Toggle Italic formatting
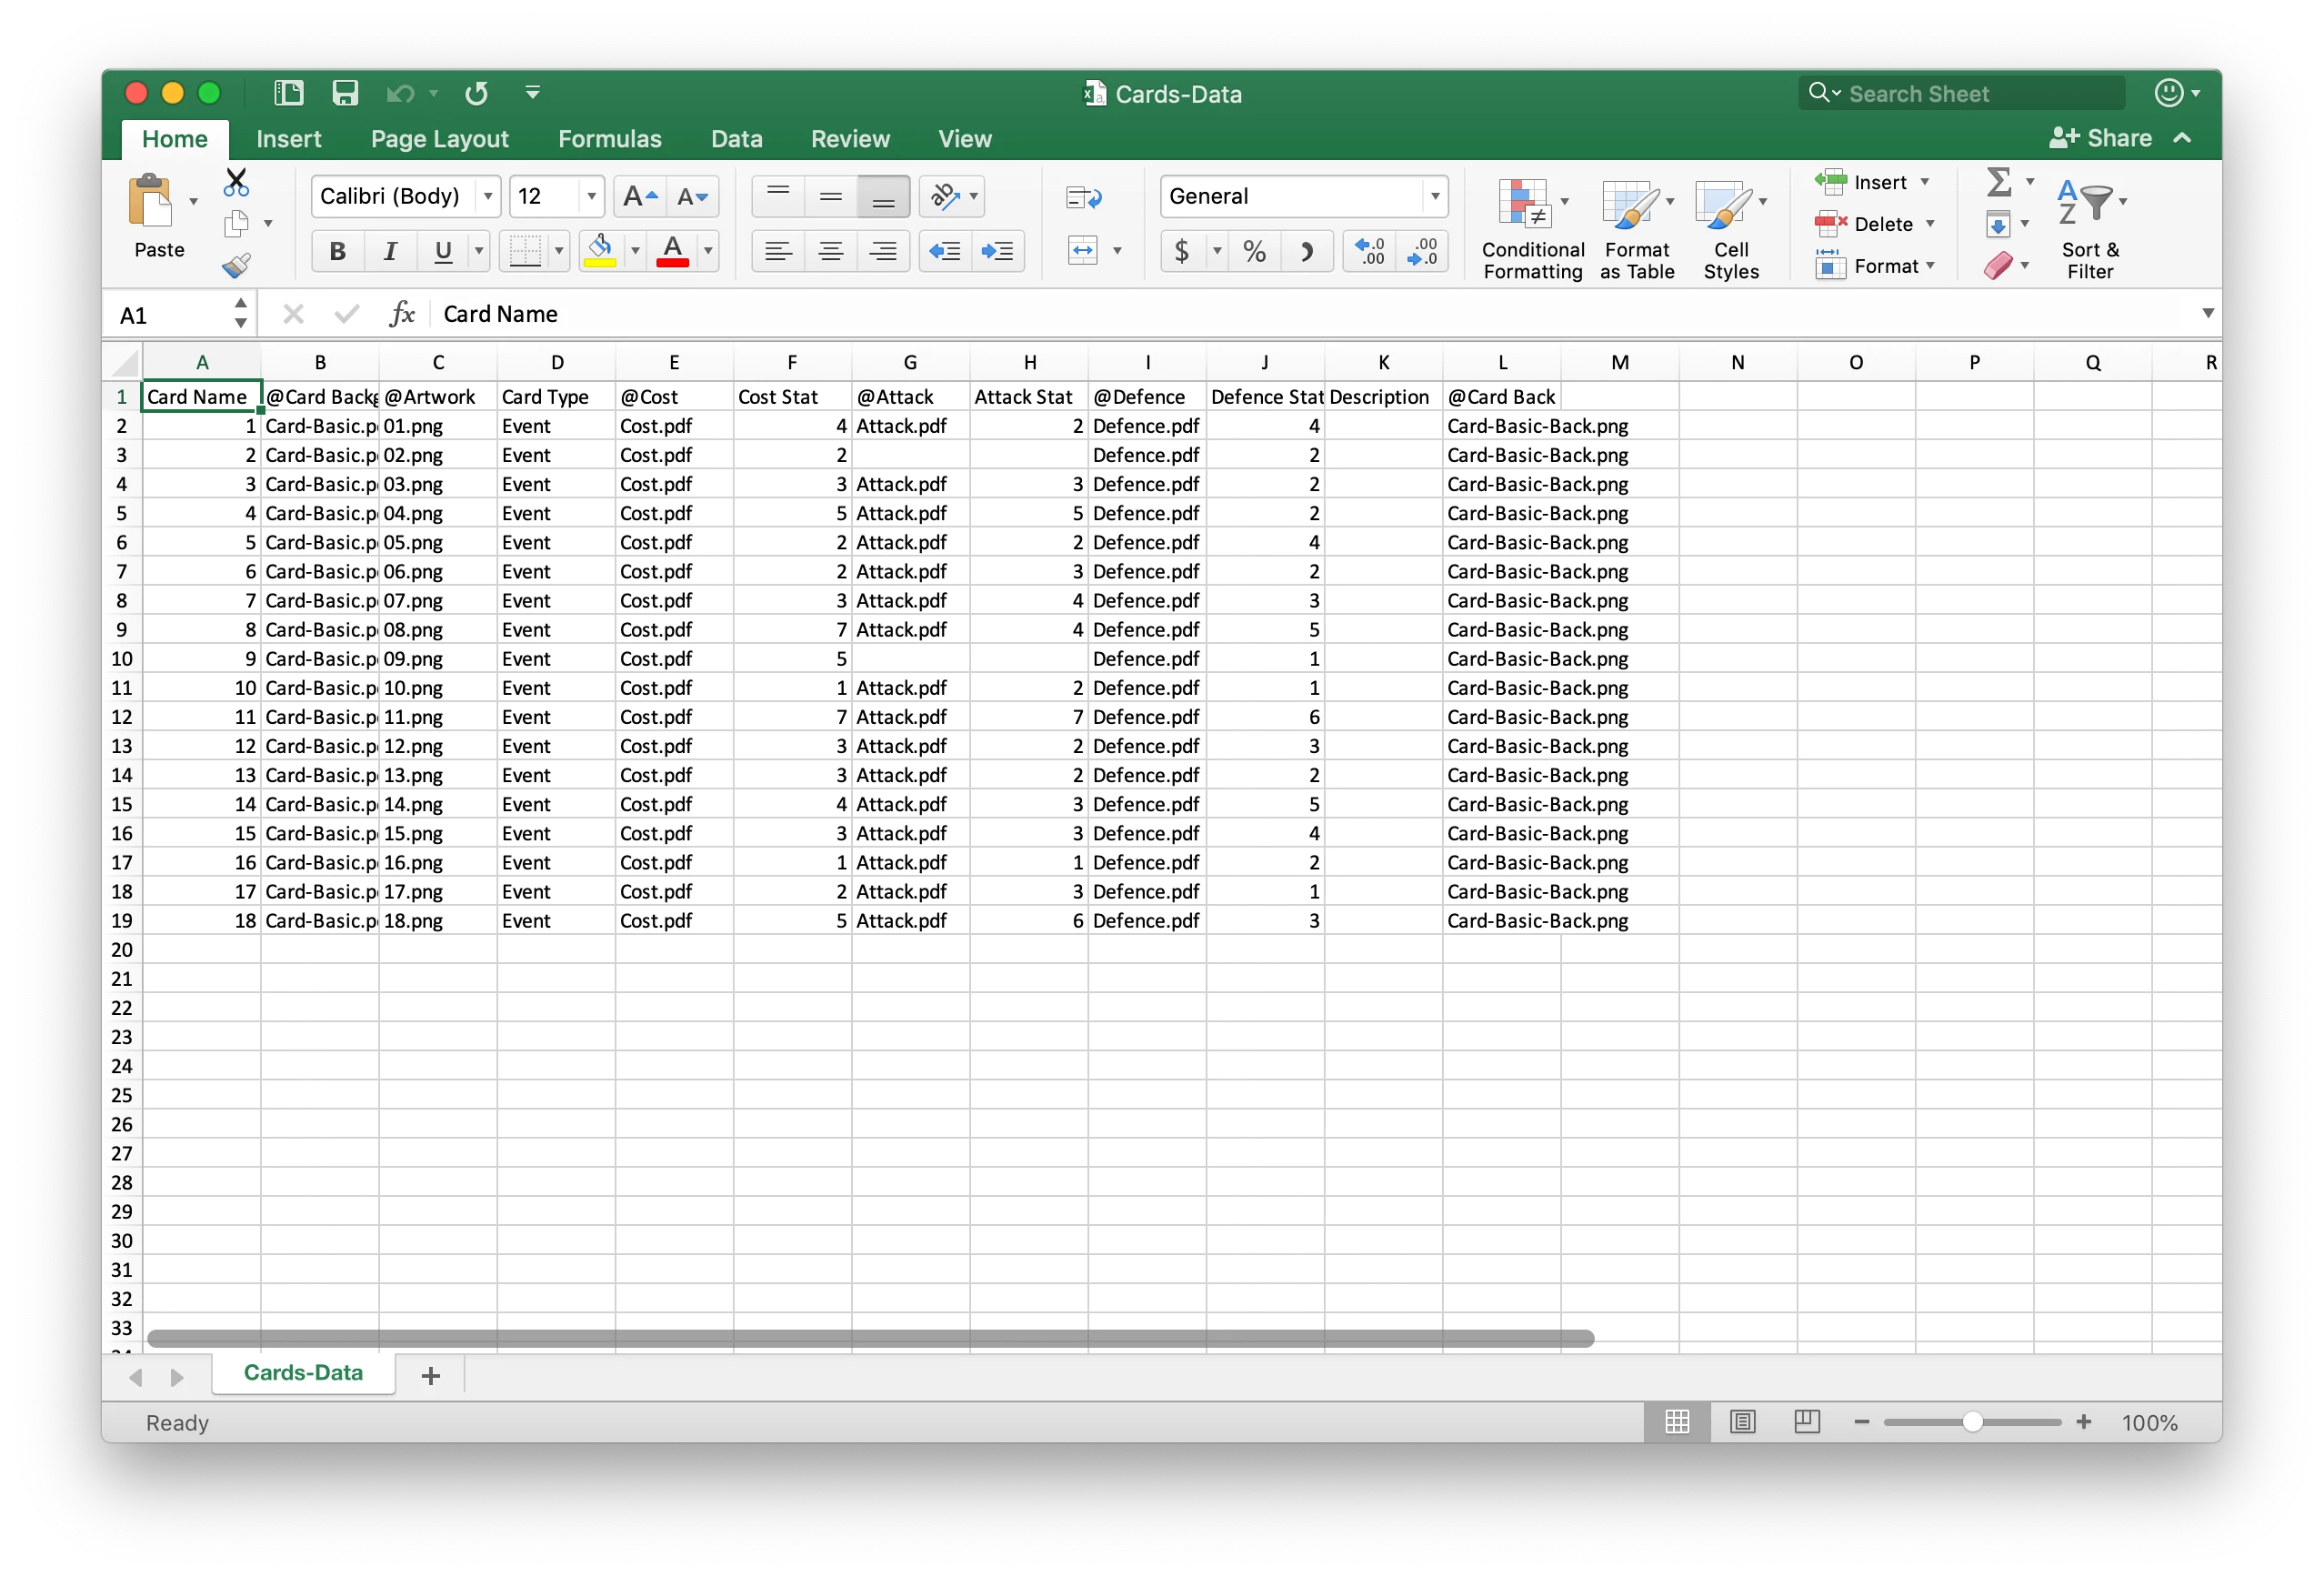Screen dimensions: 2324x1577 (x=390, y=251)
